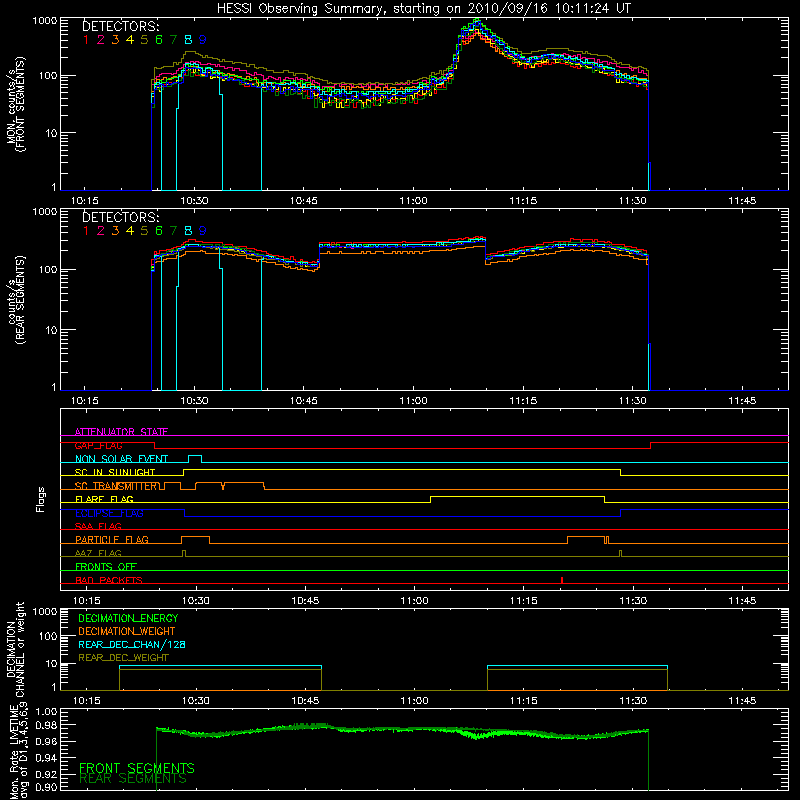Viewport: 800px width, 800px height.
Task: Click the DETECTORS: heading in the front segments plot
Action: coord(121,26)
